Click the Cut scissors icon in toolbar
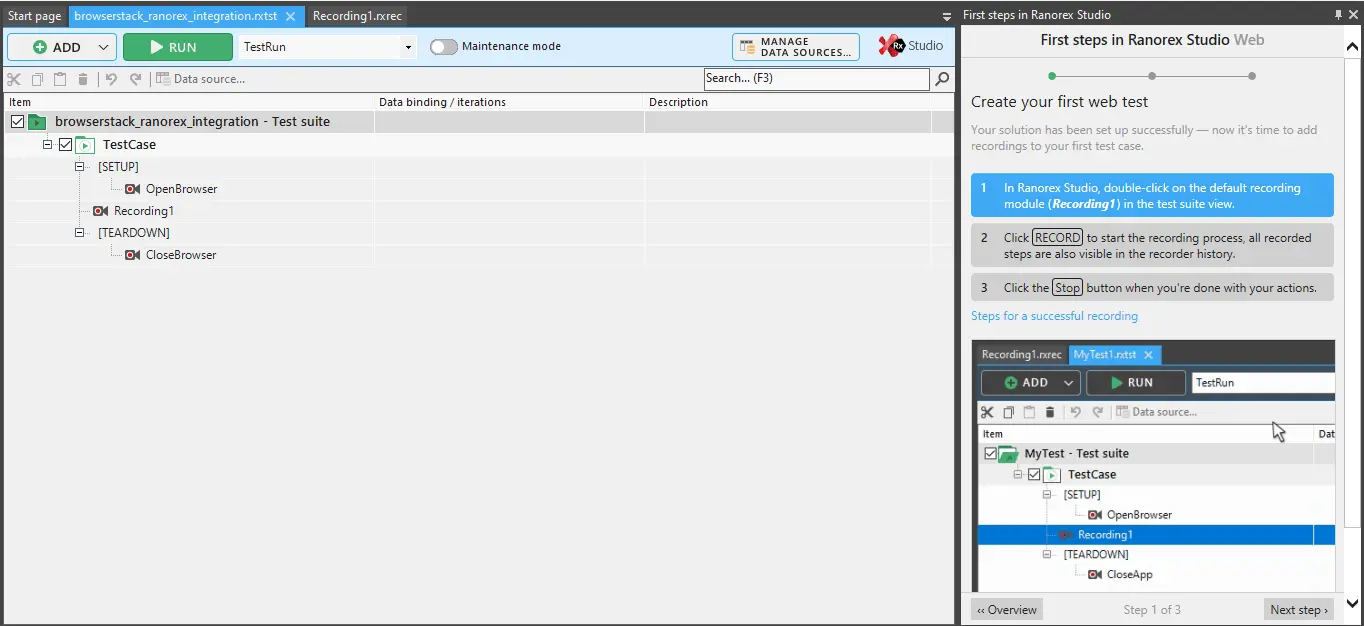The width and height of the screenshot is (1364, 626). pyautogui.click(x=13, y=79)
